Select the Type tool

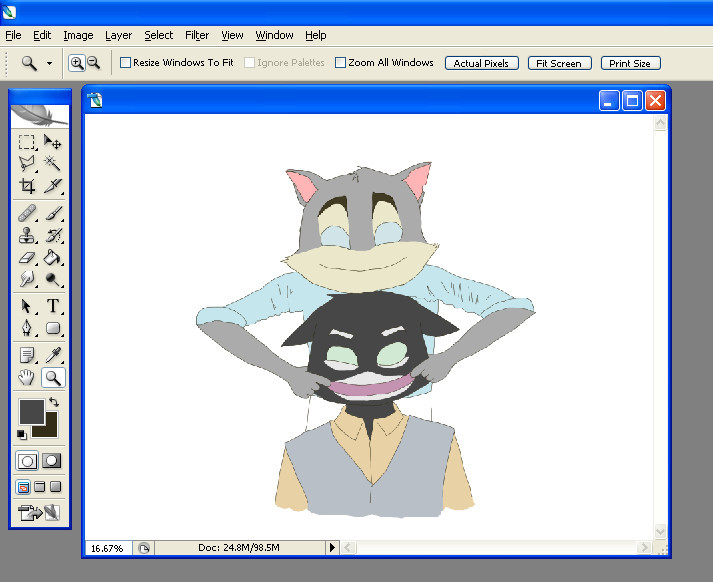coord(52,306)
